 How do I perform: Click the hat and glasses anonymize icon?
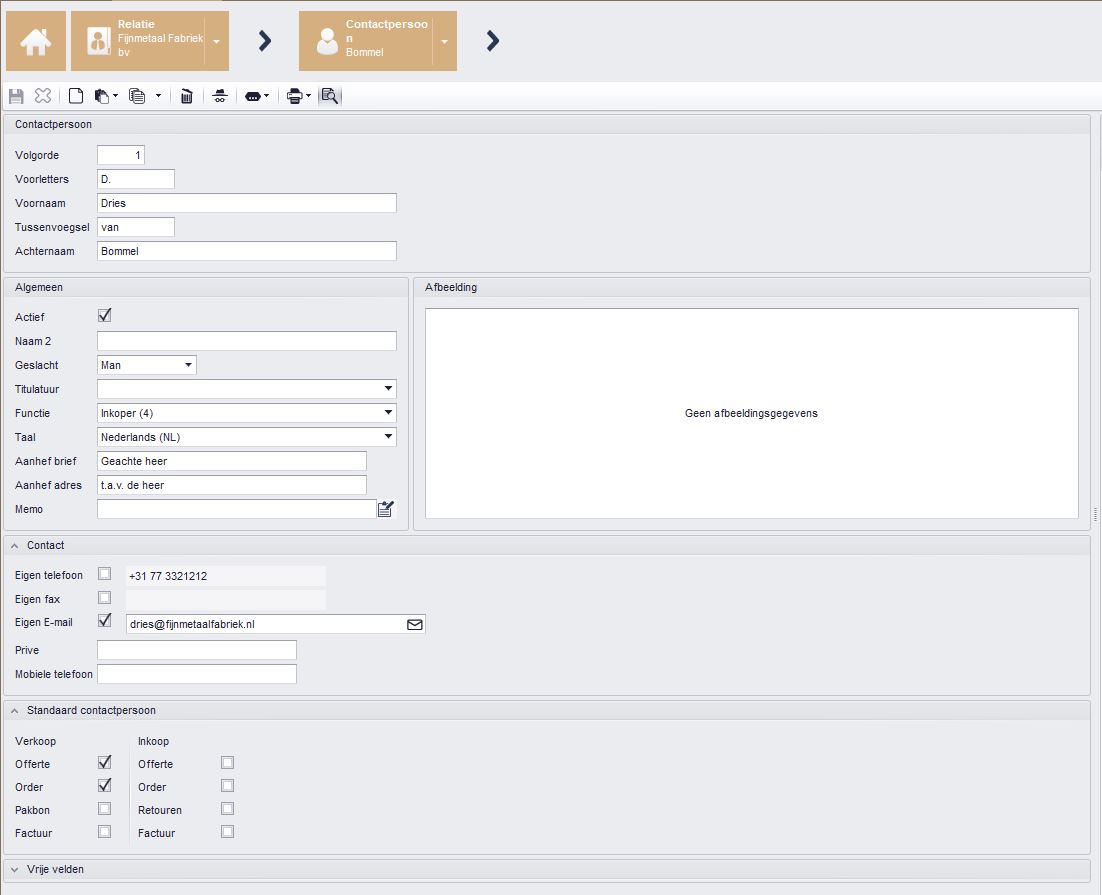click(220, 96)
